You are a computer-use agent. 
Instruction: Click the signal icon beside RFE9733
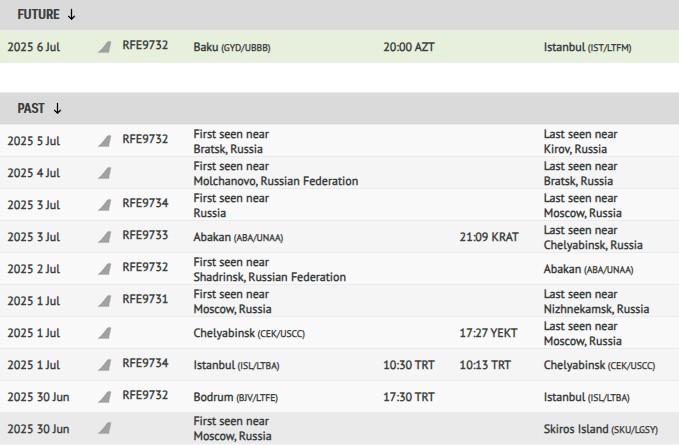click(104, 237)
